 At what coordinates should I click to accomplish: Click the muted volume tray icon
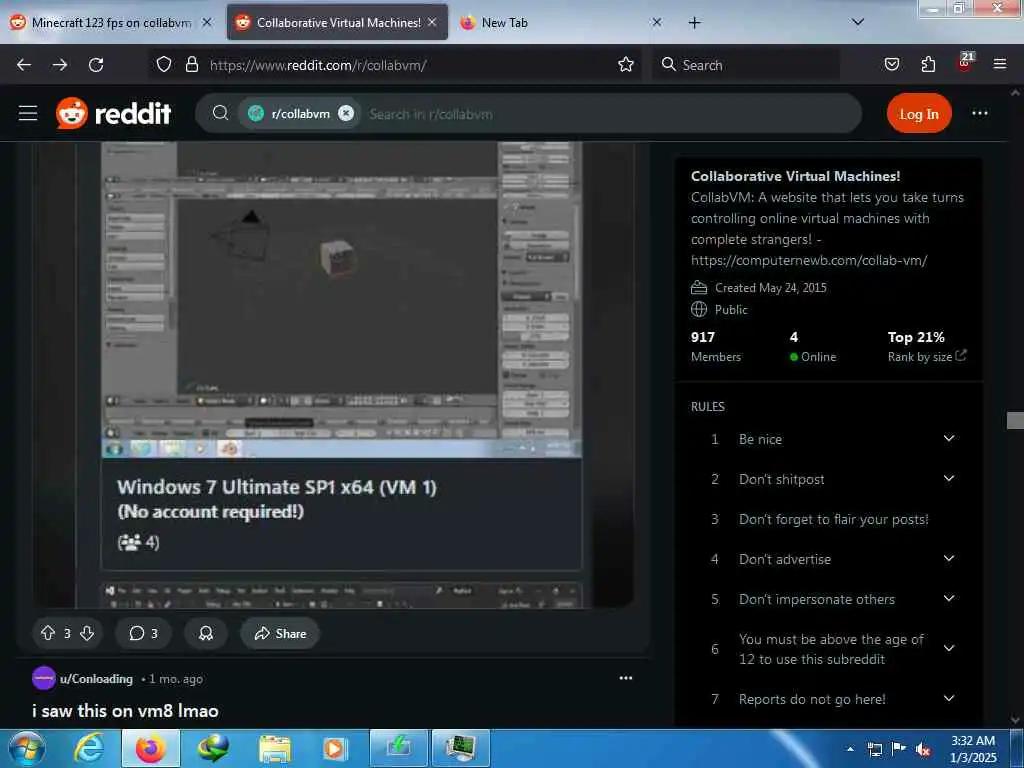[x=923, y=750]
